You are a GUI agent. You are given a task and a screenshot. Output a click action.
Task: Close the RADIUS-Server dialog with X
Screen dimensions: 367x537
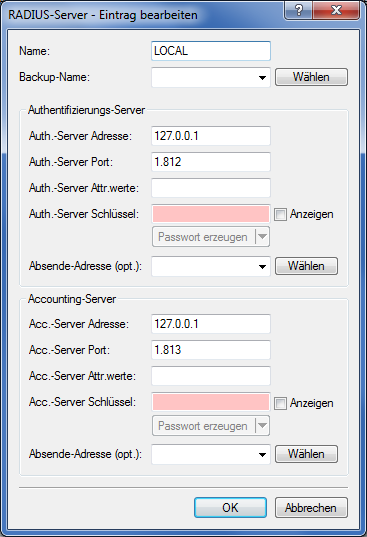[x=336, y=10]
